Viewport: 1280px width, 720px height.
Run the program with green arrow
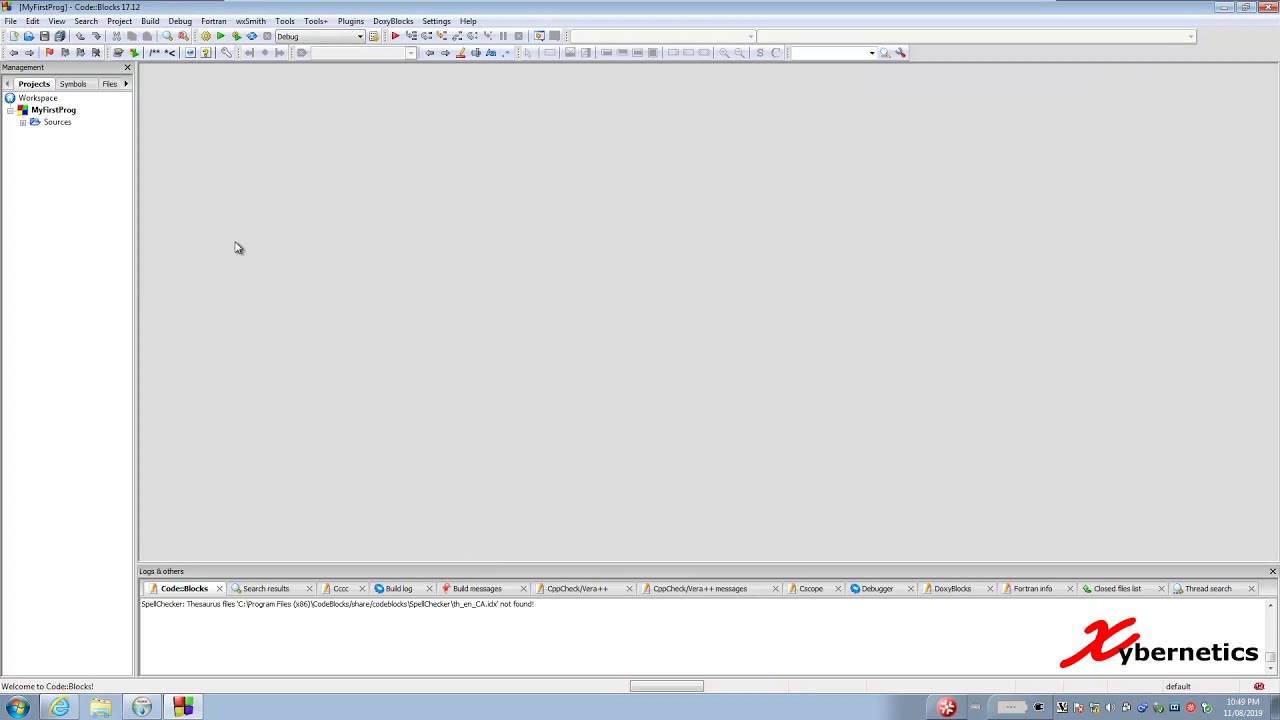coord(221,36)
